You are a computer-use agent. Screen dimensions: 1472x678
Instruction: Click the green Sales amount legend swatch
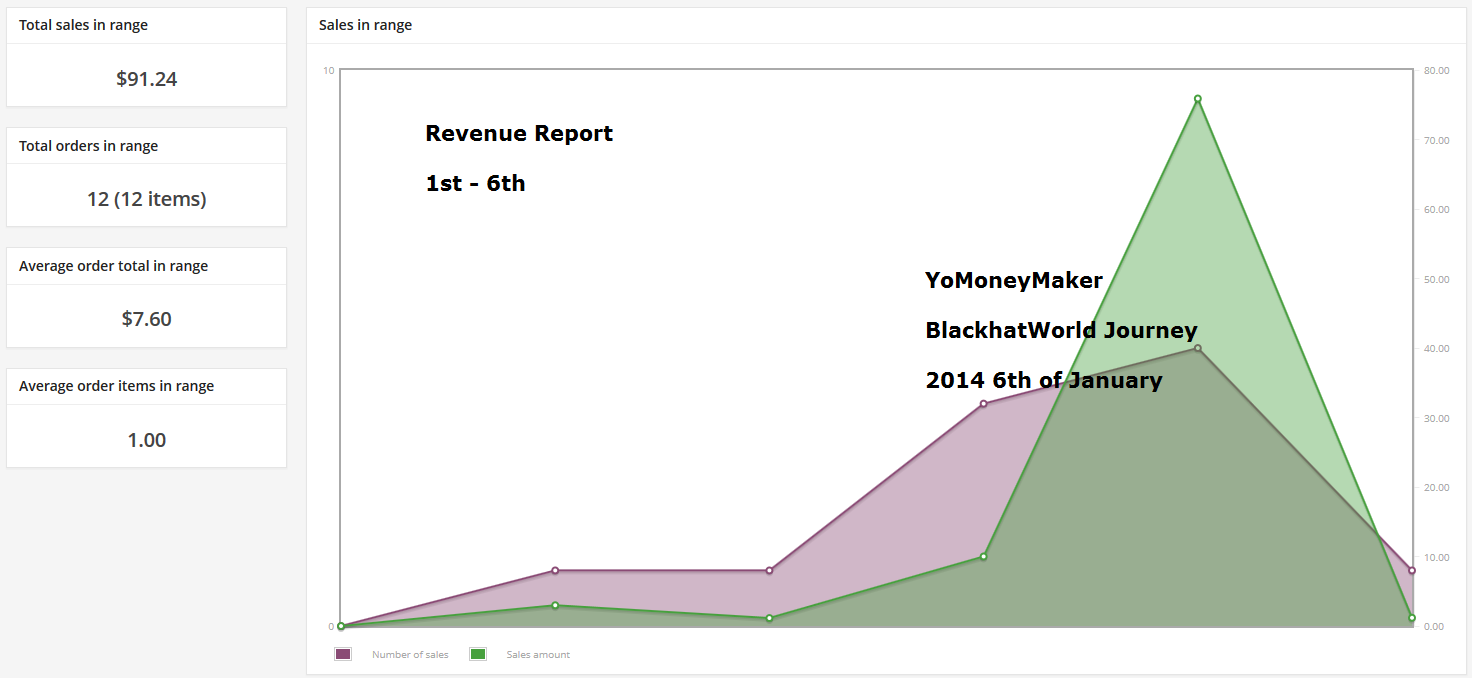click(x=478, y=654)
